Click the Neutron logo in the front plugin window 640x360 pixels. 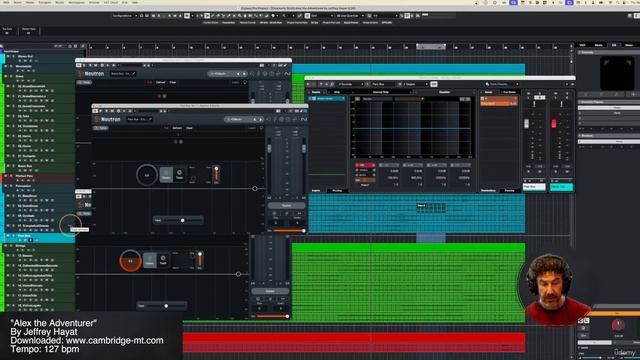tap(107, 119)
